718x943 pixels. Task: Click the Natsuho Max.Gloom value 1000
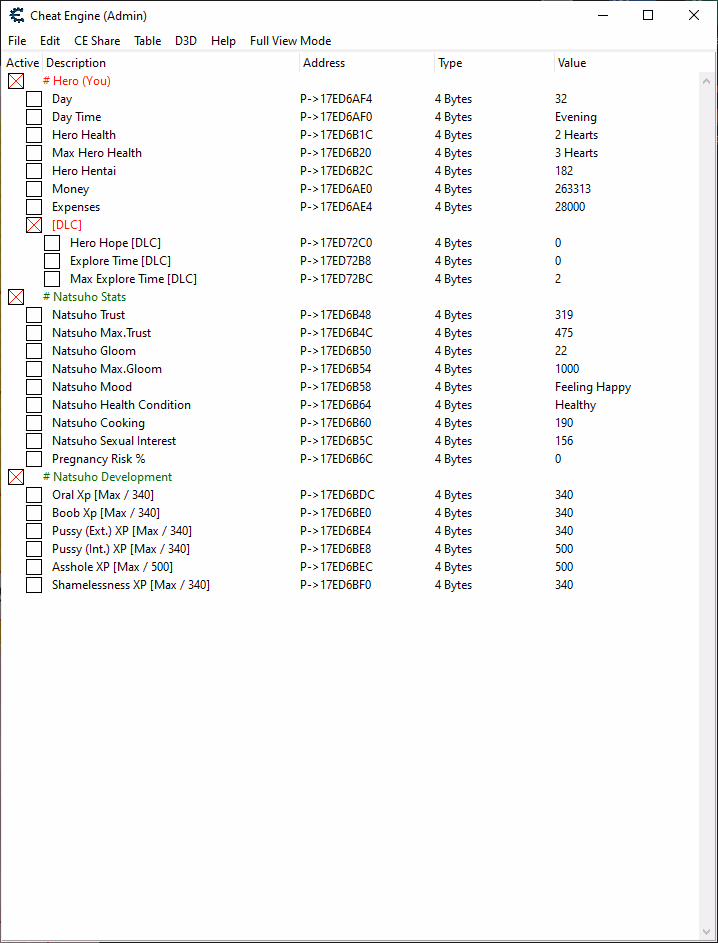pyautogui.click(x=567, y=369)
